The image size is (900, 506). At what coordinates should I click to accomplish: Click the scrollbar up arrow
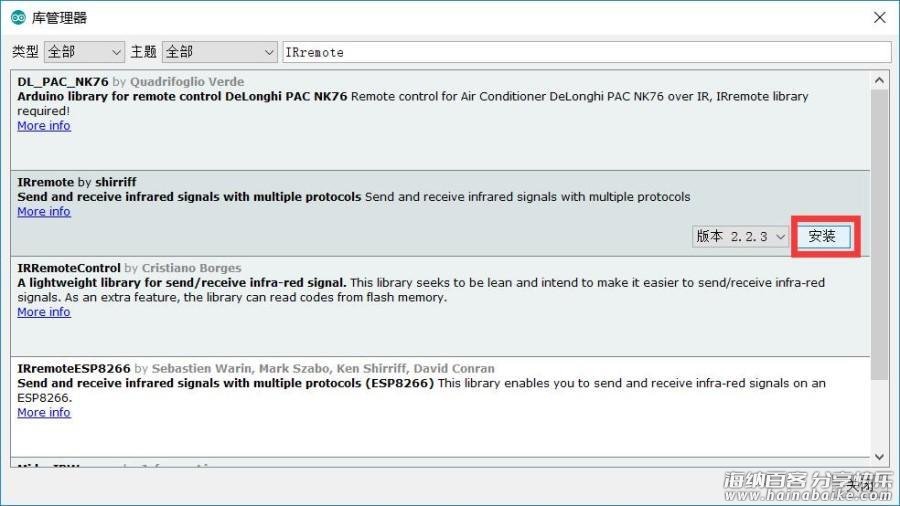(x=879, y=80)
